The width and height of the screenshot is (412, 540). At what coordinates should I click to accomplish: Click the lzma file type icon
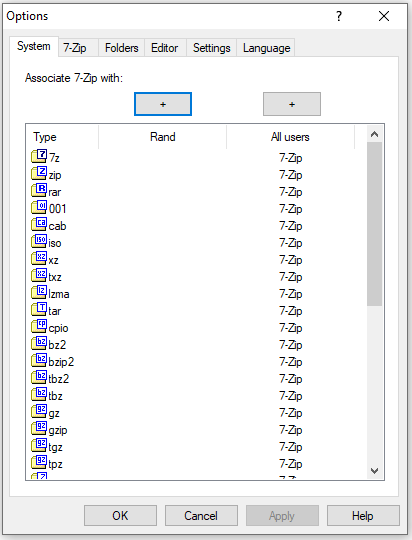(39, 292)
